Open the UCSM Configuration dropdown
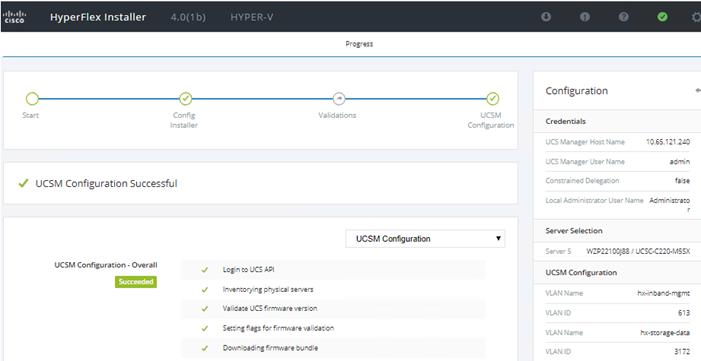The height and width of the screenshot is (361, 701). pos(425,238)
